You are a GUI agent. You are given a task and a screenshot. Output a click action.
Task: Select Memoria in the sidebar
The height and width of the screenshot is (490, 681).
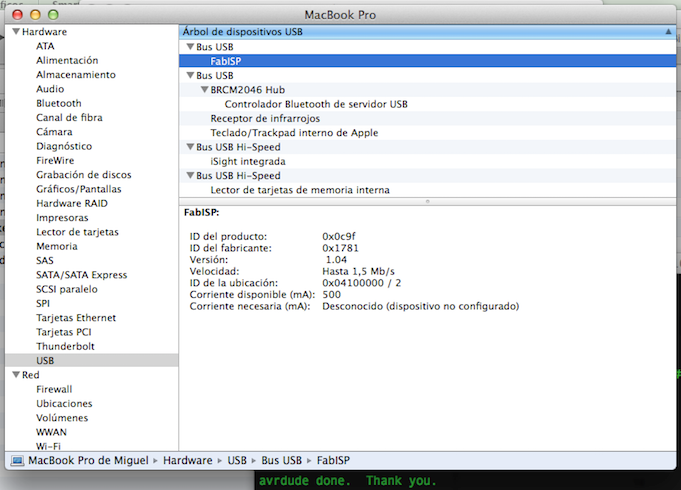(57, 246)
